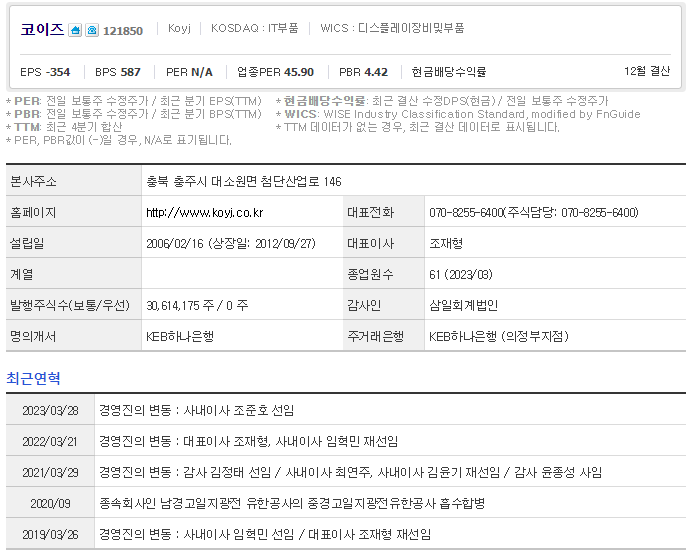Screen dimensions: 687x557
Task: Select the Koyj English name text
Action: 179,28
